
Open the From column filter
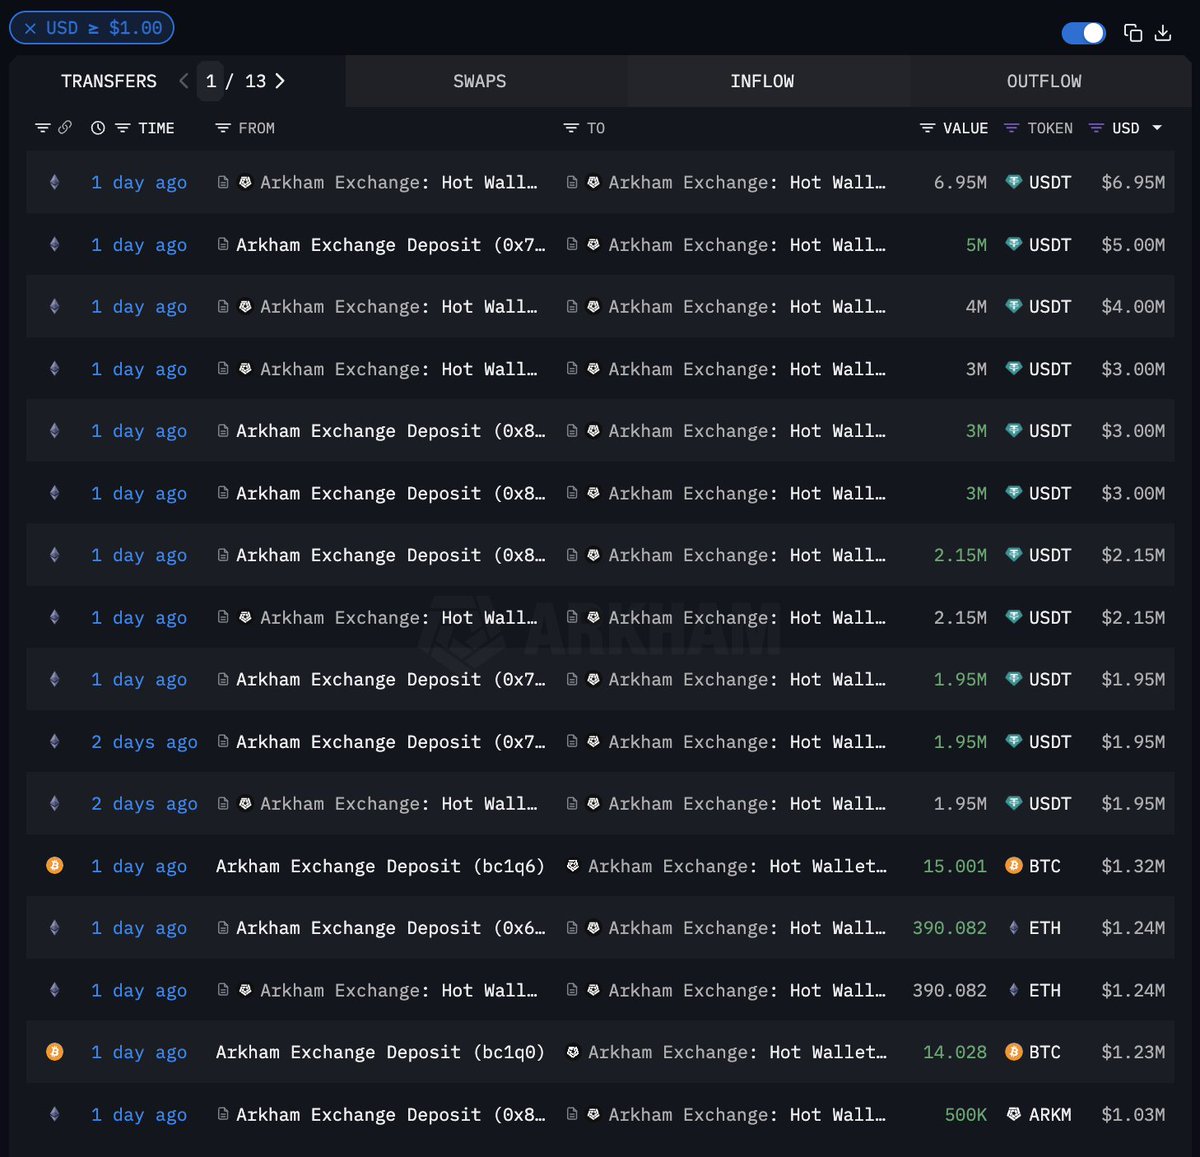coord(223,128)
